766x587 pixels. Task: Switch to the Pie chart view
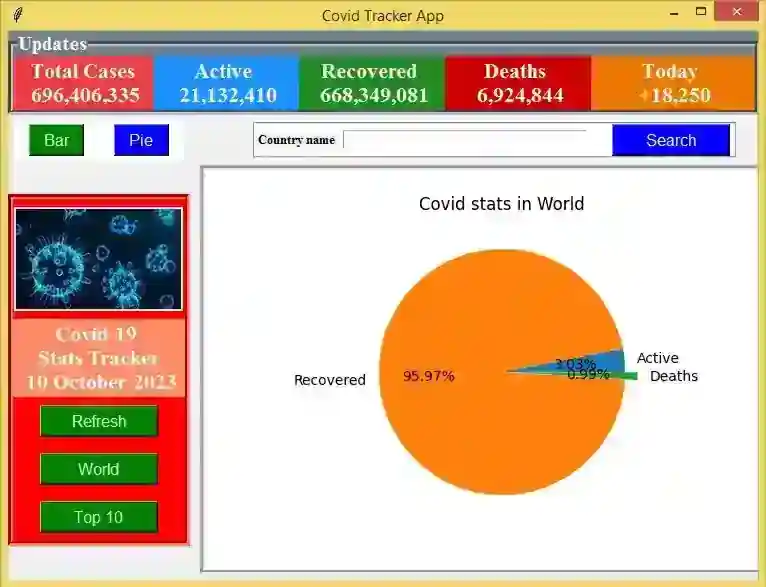click(141, 140)
